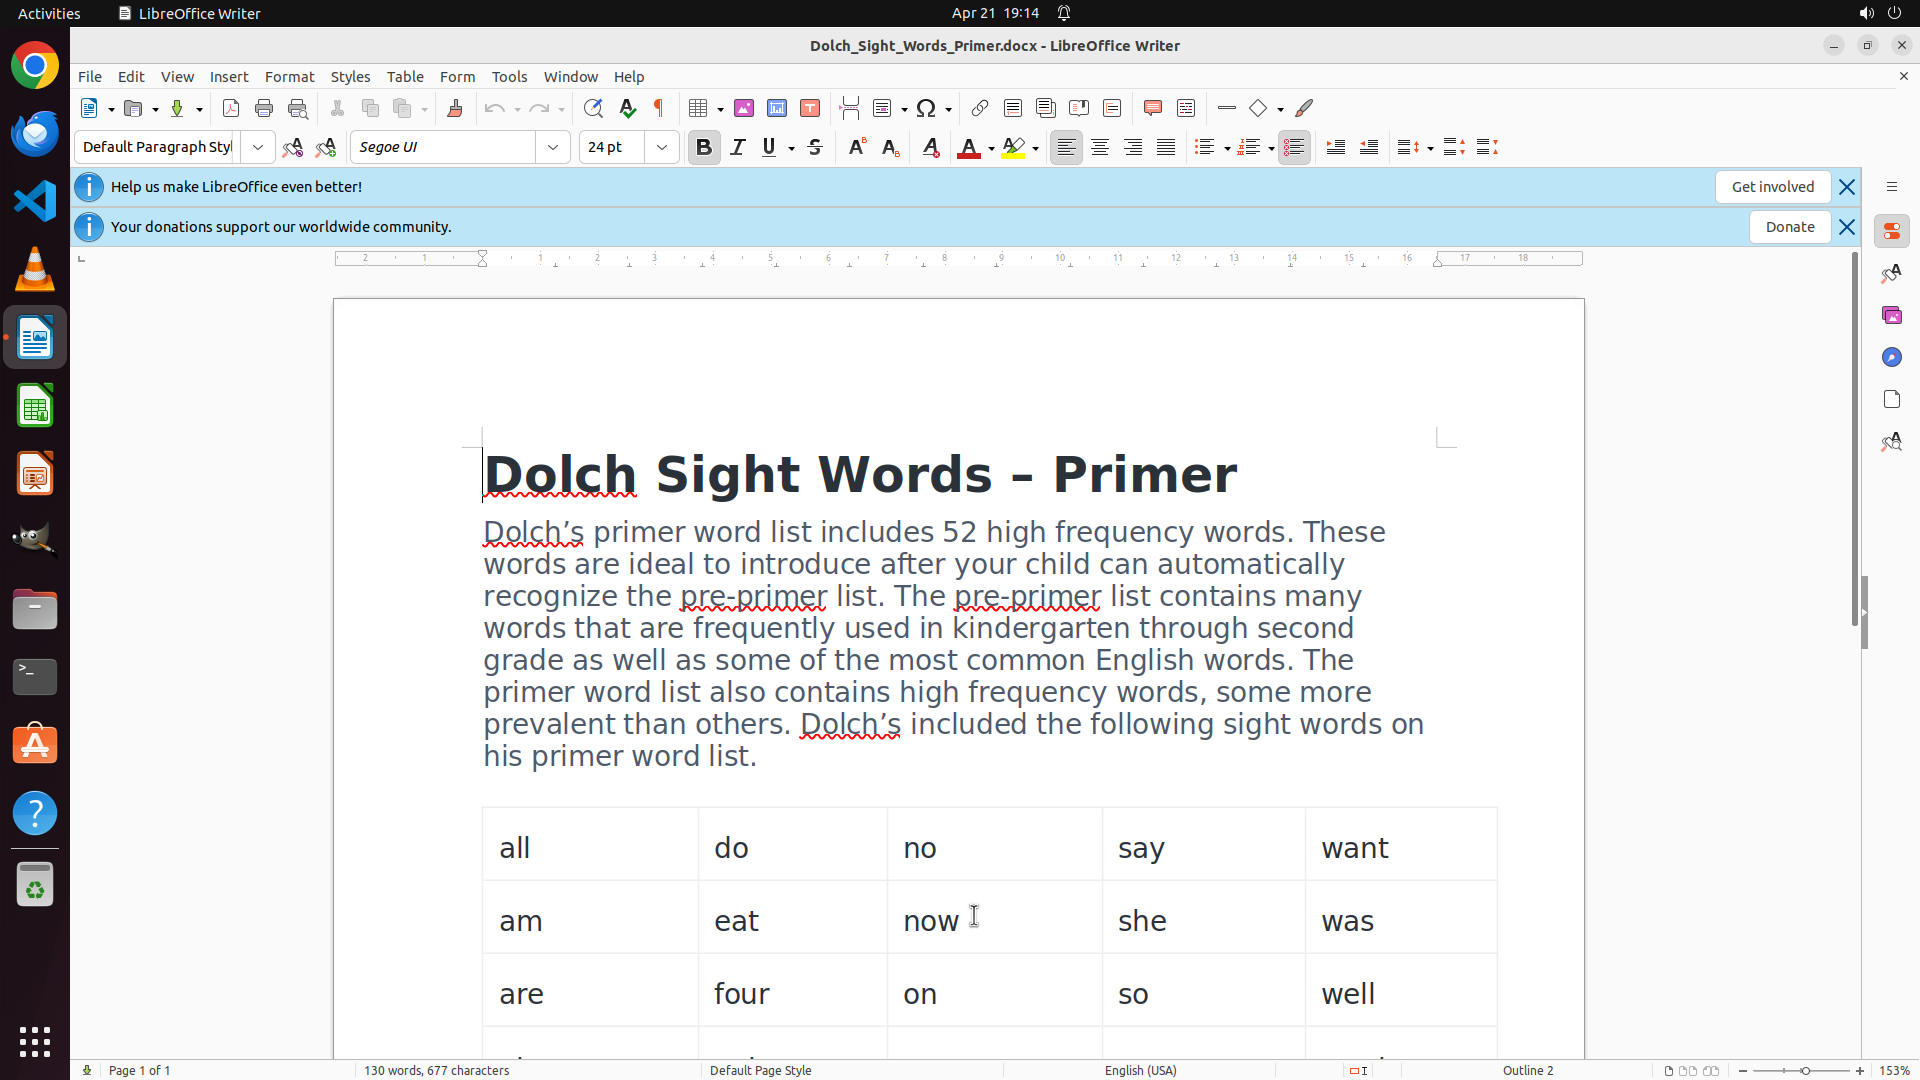This screenshot has width=1920, height=1080.
Task: Open Thunderbird from the dock
Action: click(35, 133)
